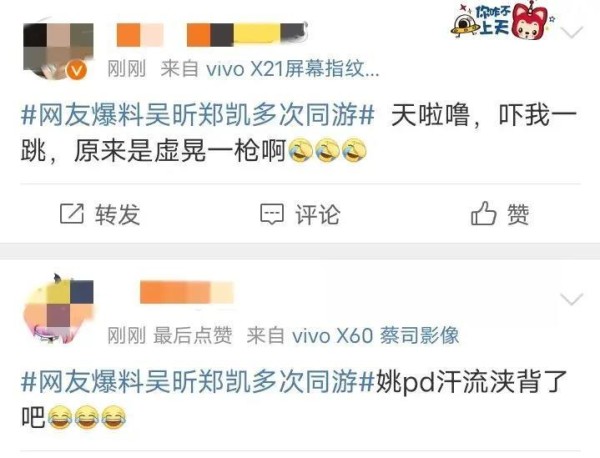The width and height of the screenshot is (600, 458).
Task: Click the vivo X21屏幕指纹 source link
Action: (292, 69)
